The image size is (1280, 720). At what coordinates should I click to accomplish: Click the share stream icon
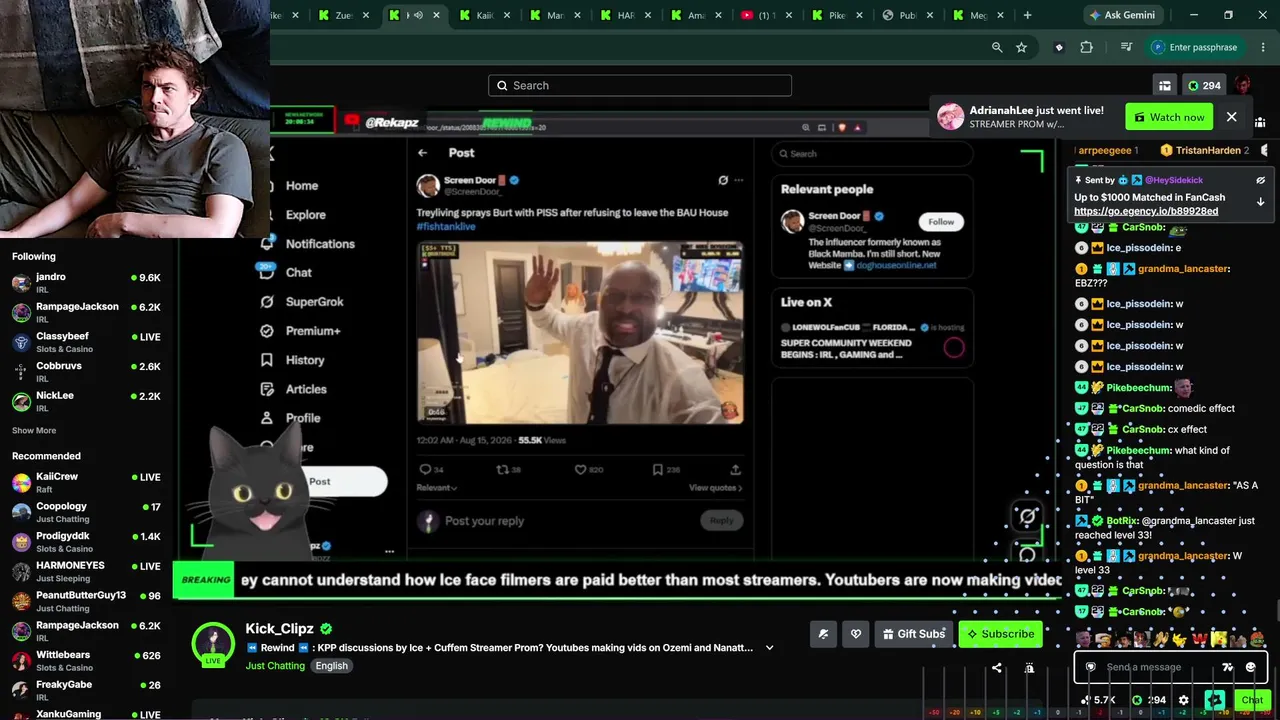996,668
